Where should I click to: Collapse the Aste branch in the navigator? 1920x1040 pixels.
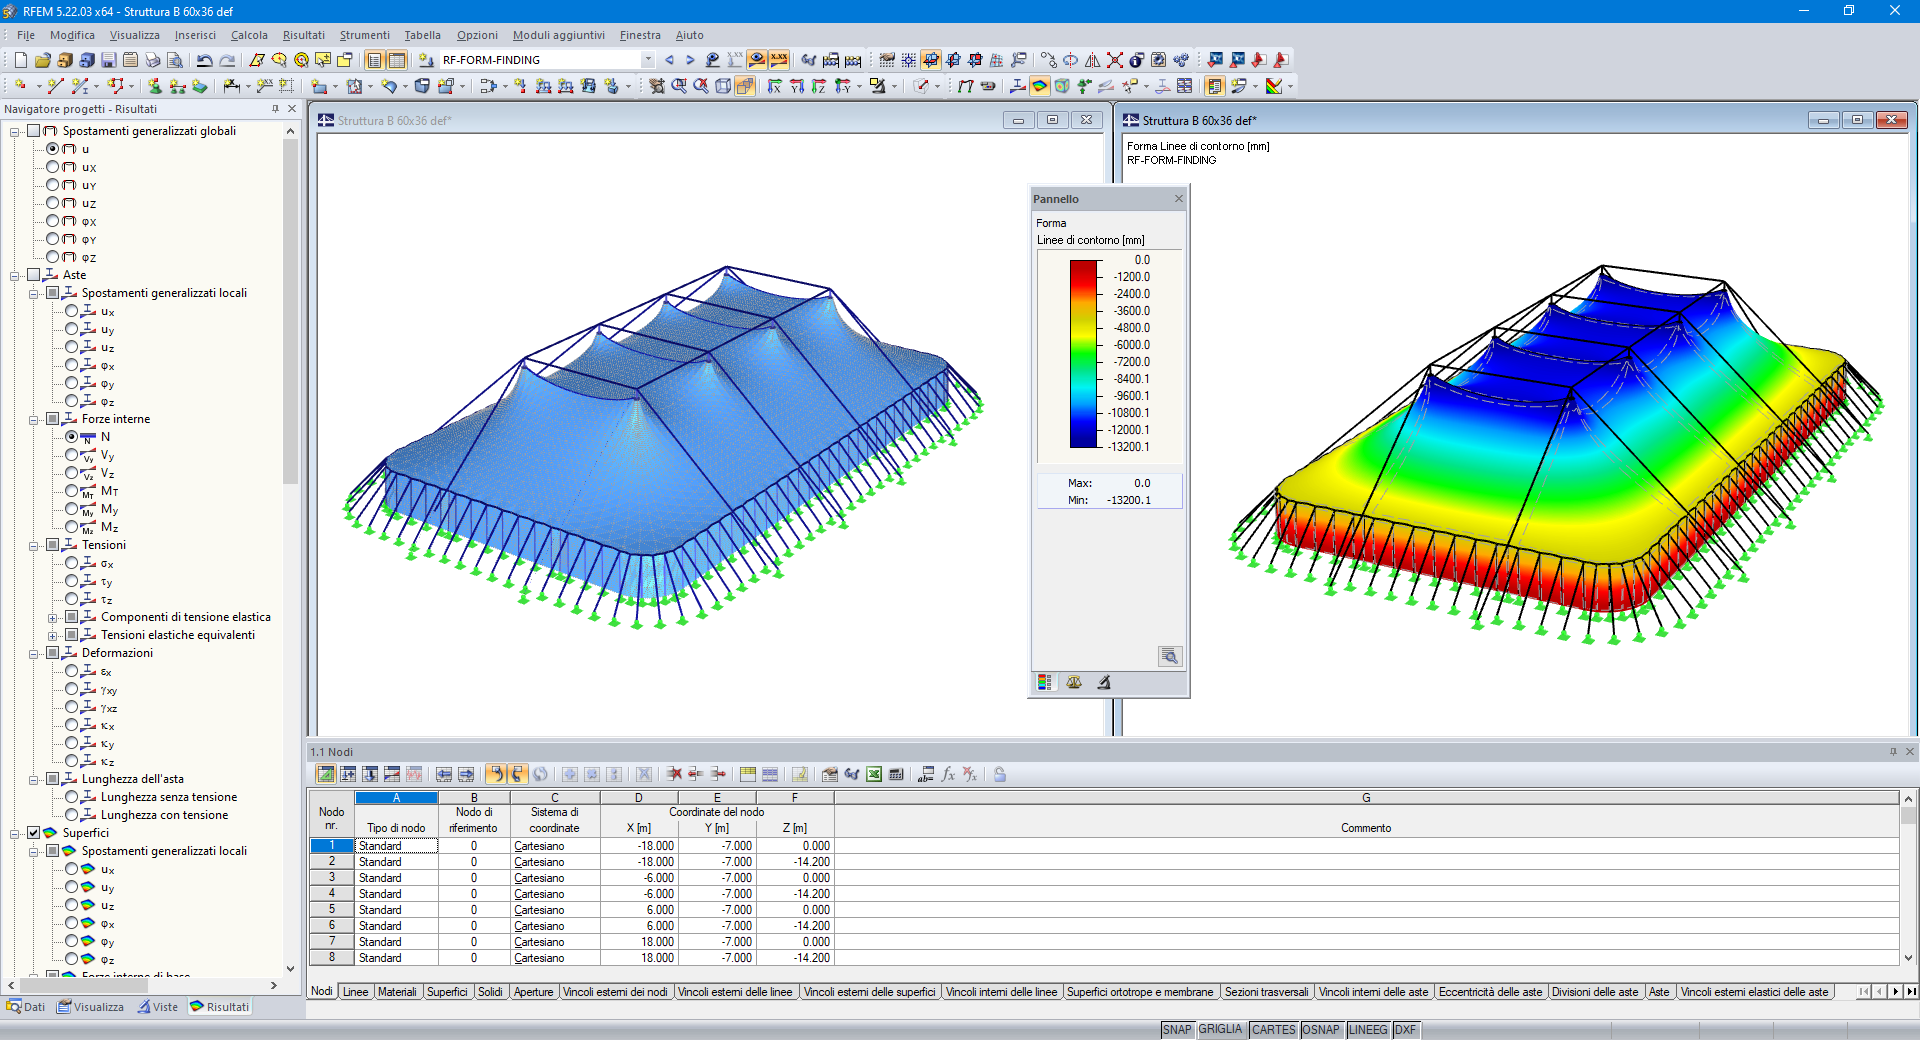(15, 275)
